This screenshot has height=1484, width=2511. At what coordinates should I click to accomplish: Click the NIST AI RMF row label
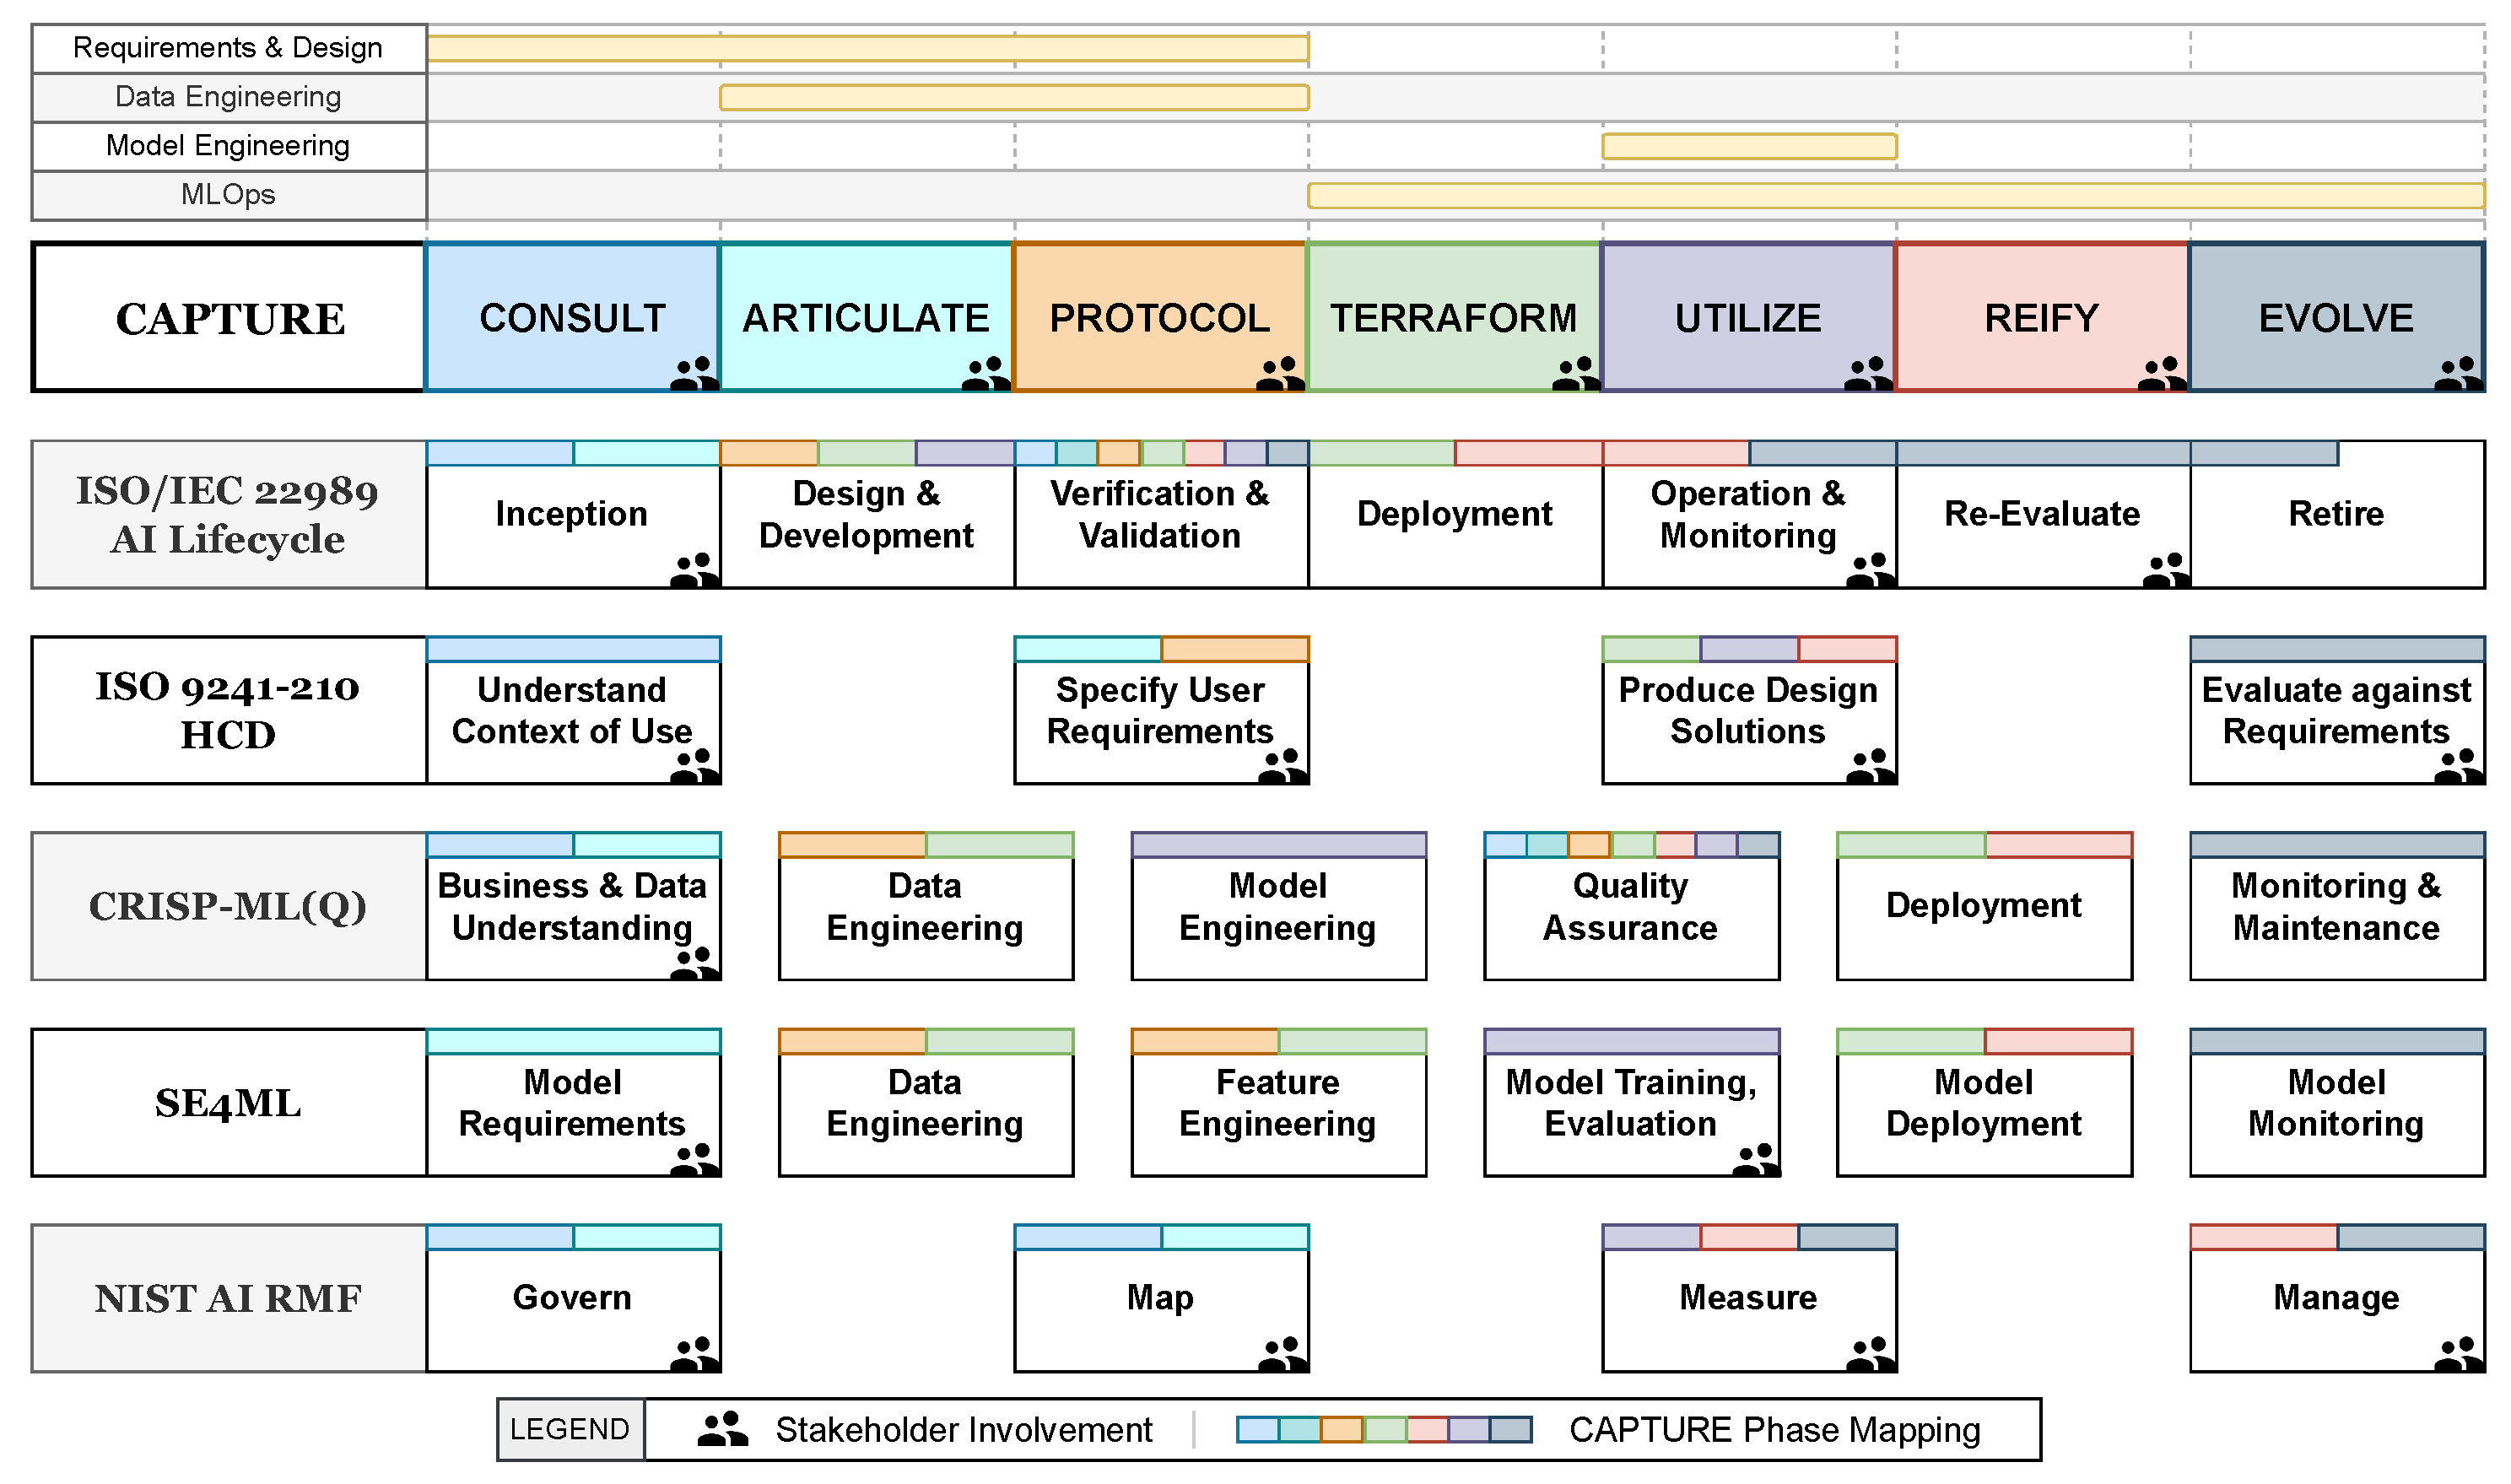[x=229, y=1299]
